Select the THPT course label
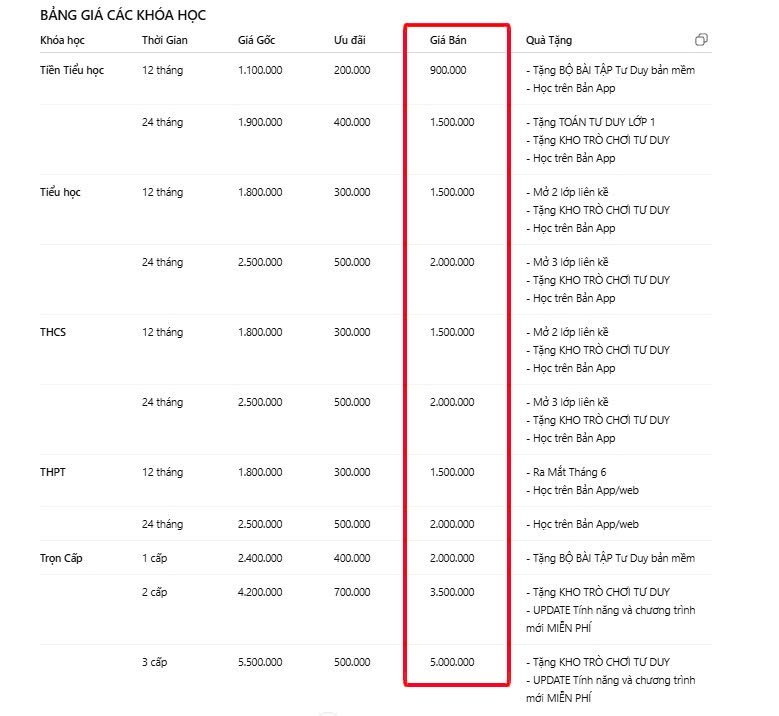Screen dimensions: 779x716 53,472
